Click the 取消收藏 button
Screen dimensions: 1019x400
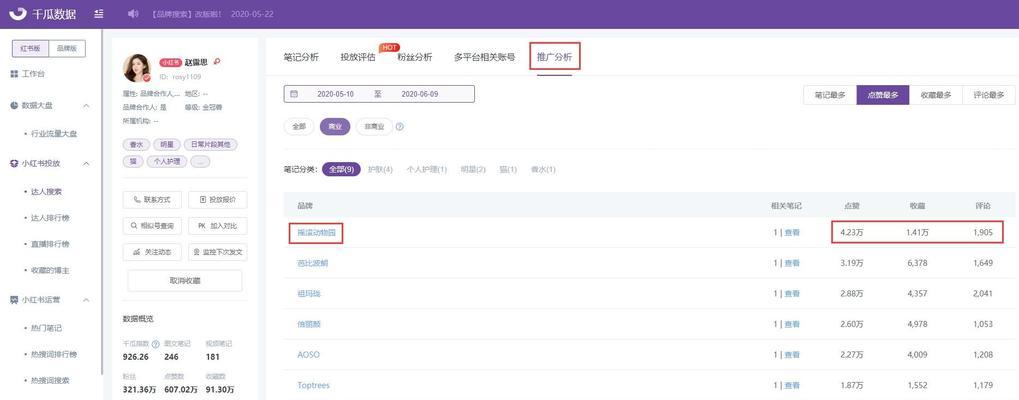click(x=185, y=281)
